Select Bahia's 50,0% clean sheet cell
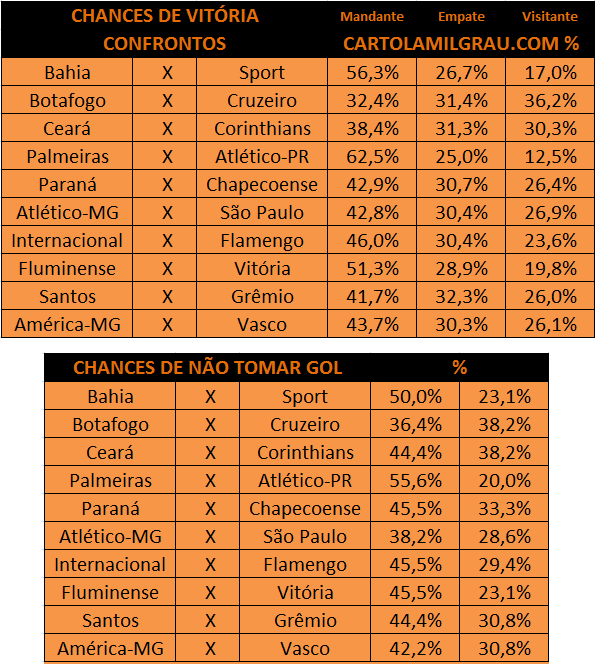This screenshot has height=666, width=596. click(415, 396)
